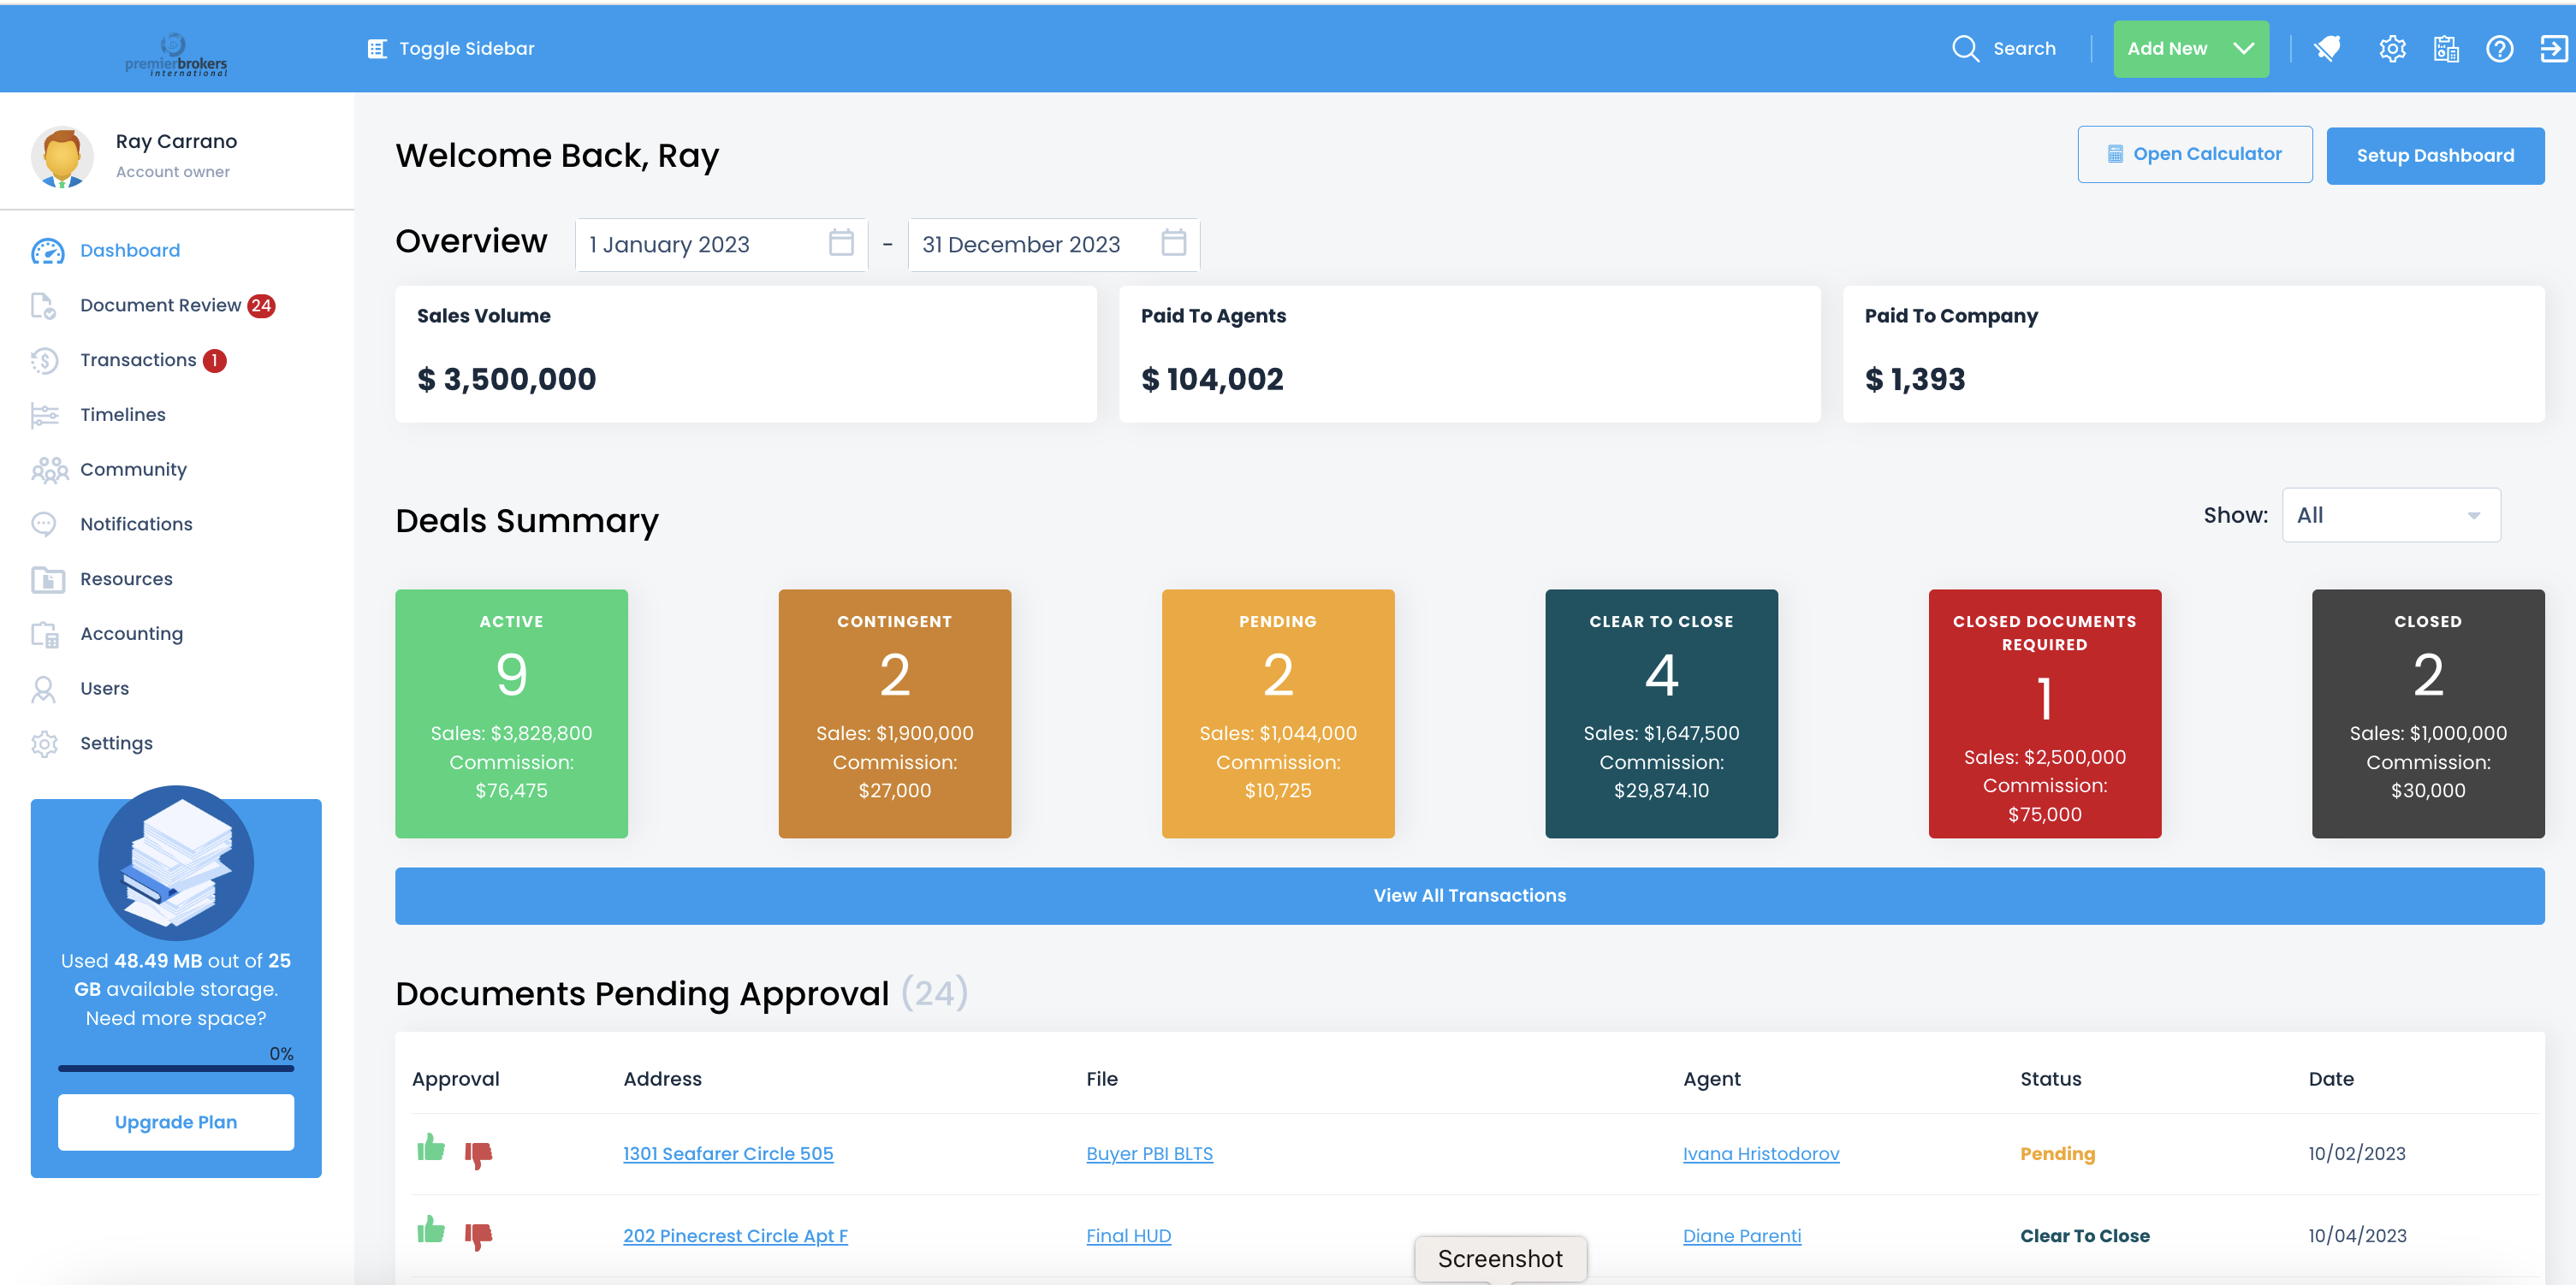Viewport: 2576px width, 1285px height.
Task: Approve 1301 Seafarer Circle 505 with thumbs up
Action: pos(431,1147)
